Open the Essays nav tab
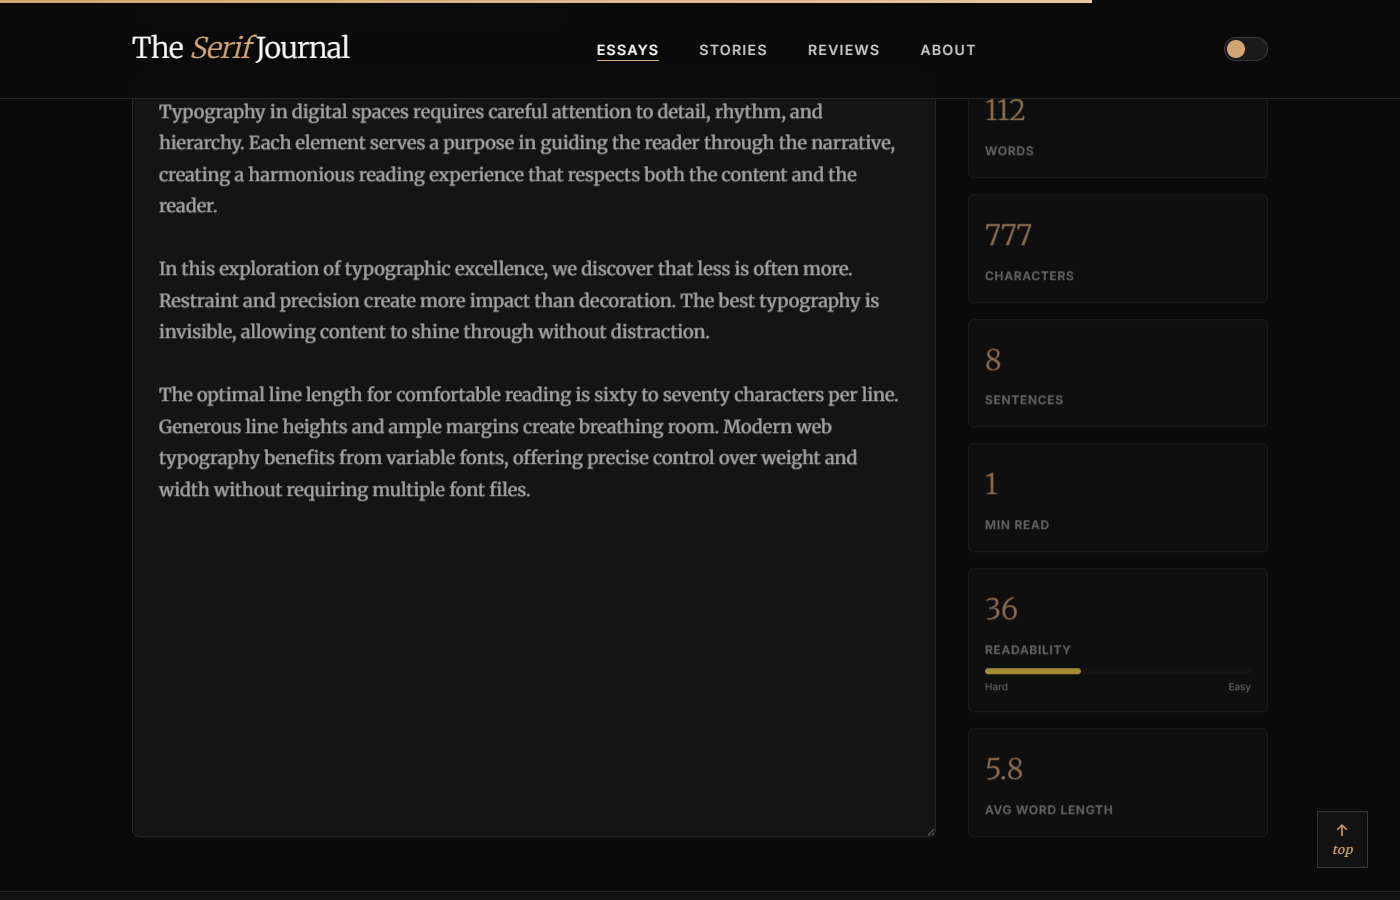 [627, 50]
